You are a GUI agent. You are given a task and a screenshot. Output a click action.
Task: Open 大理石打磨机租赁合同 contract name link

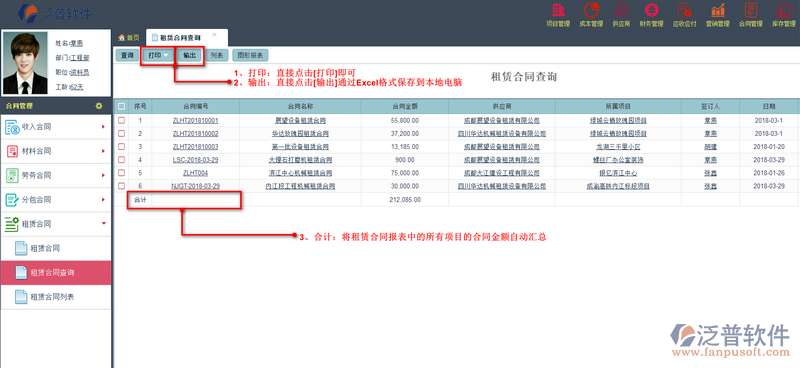pyautogui.click(x=301, y=160)
